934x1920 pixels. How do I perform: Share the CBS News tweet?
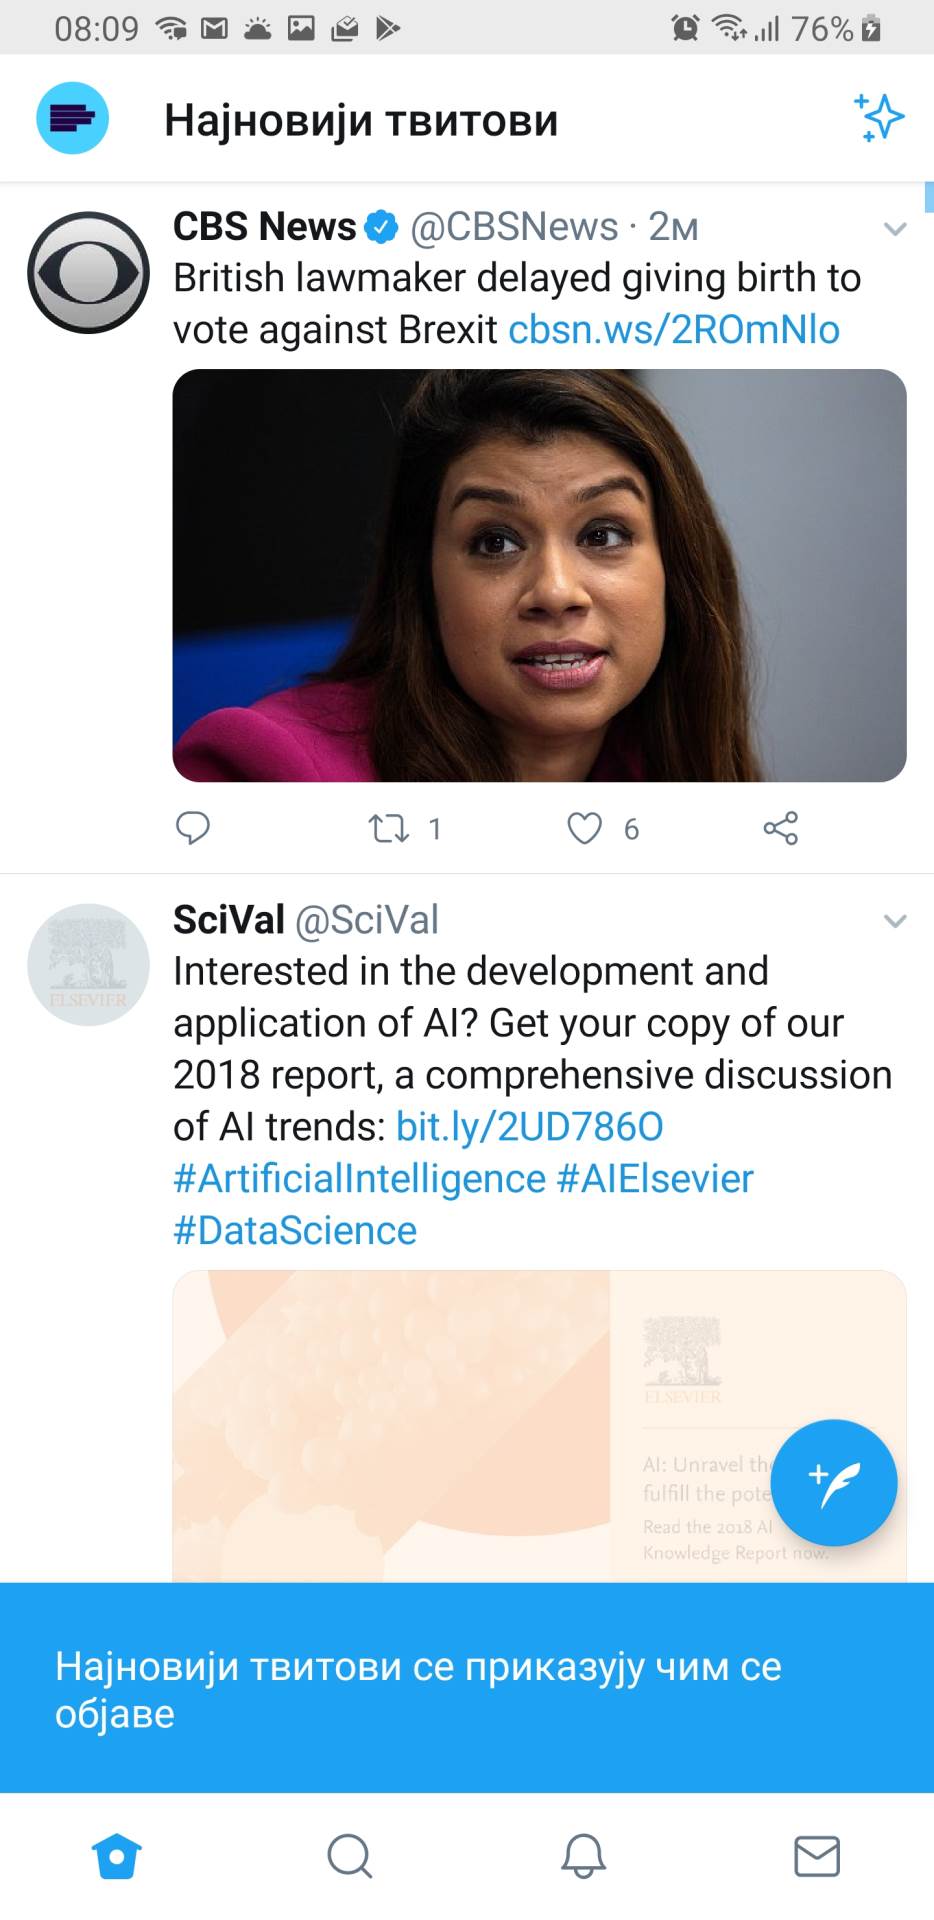pos(780,828)
